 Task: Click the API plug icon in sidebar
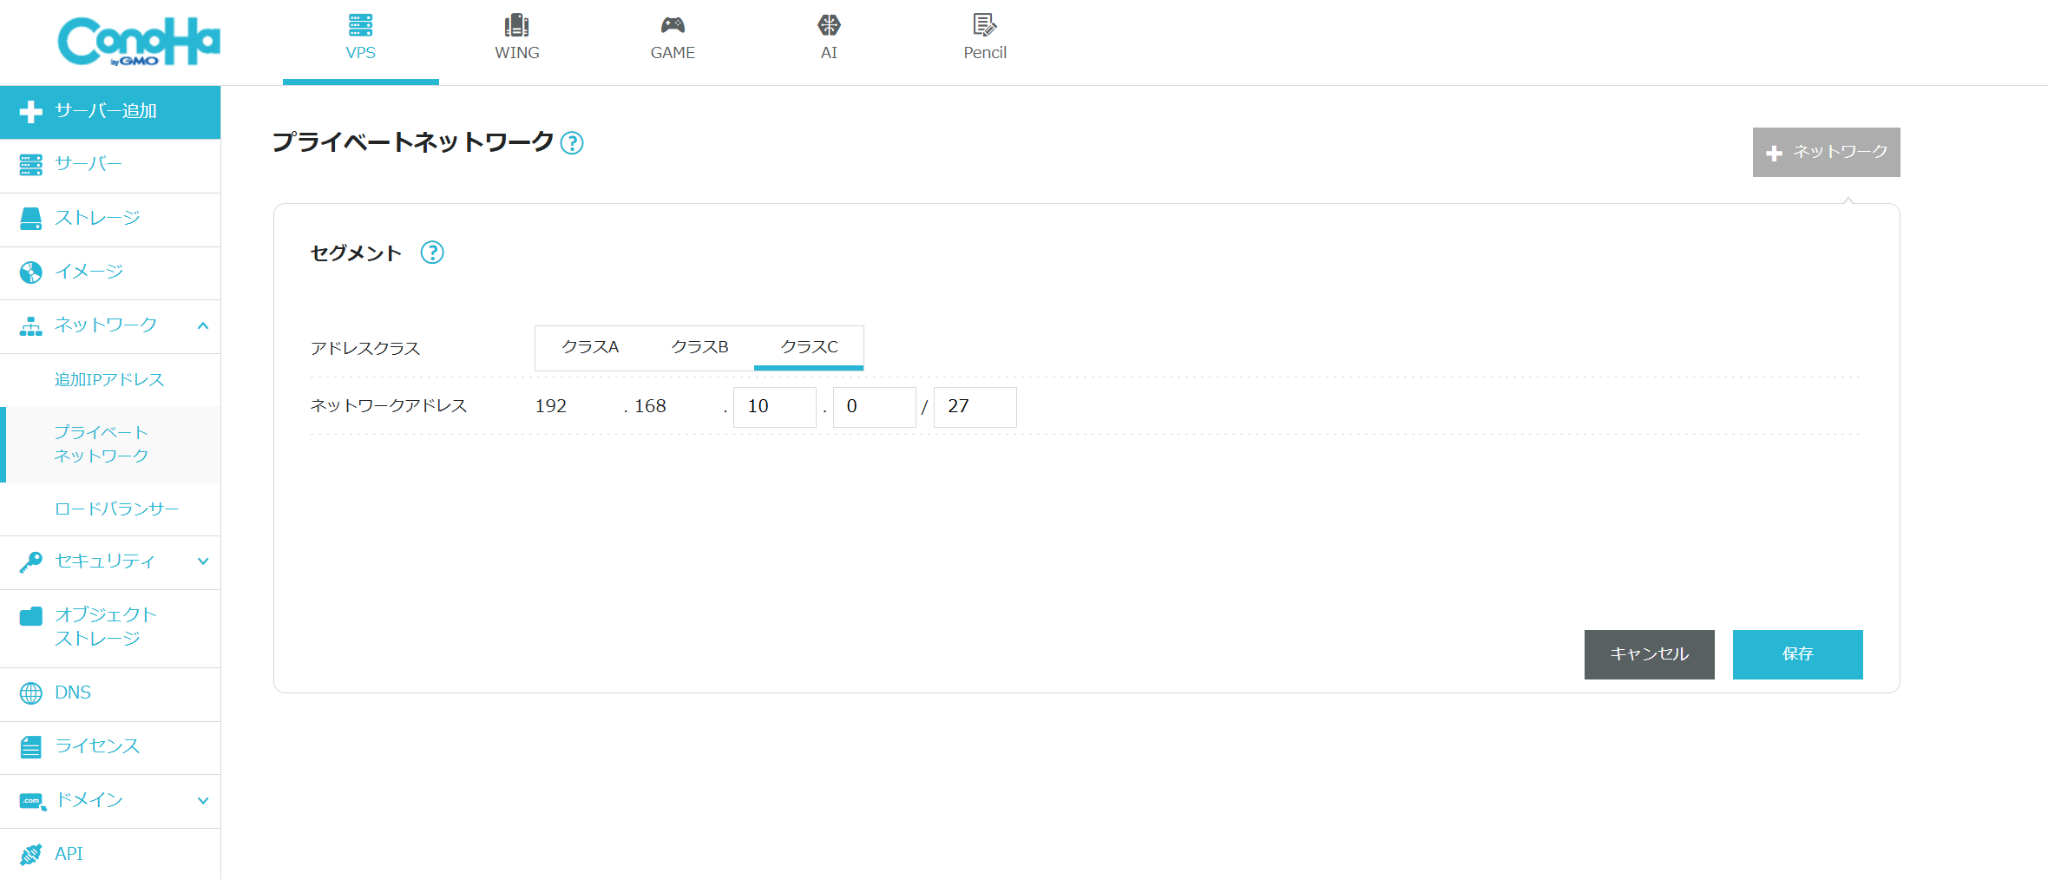coord(31,854)
